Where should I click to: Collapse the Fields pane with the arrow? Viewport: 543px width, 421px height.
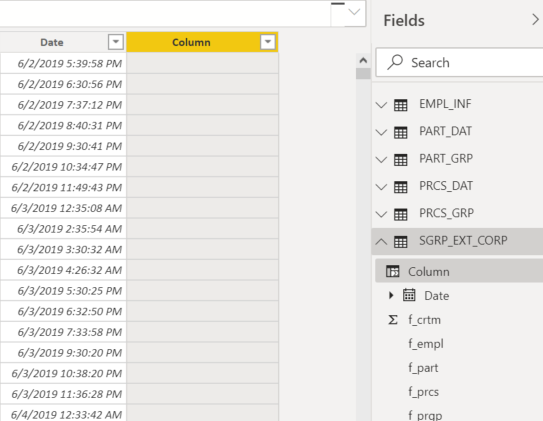(535, 20)
